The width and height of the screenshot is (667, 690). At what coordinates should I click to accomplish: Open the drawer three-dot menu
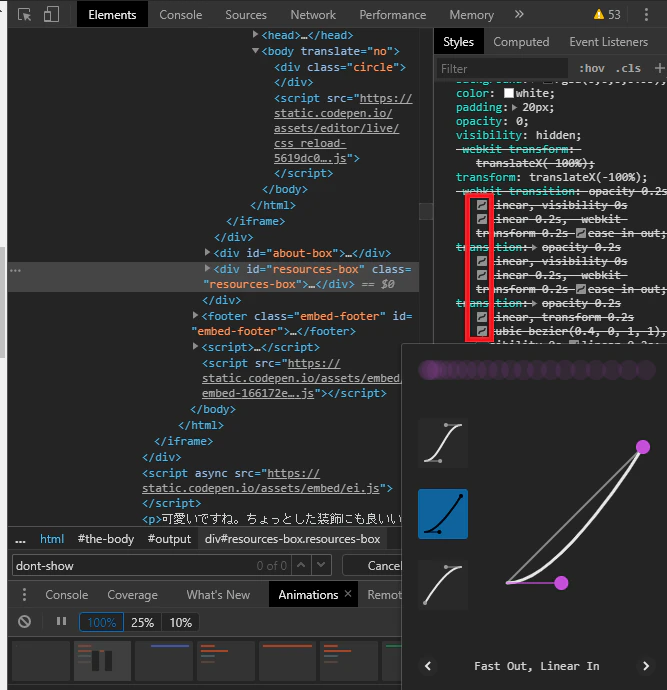(24, 595)
